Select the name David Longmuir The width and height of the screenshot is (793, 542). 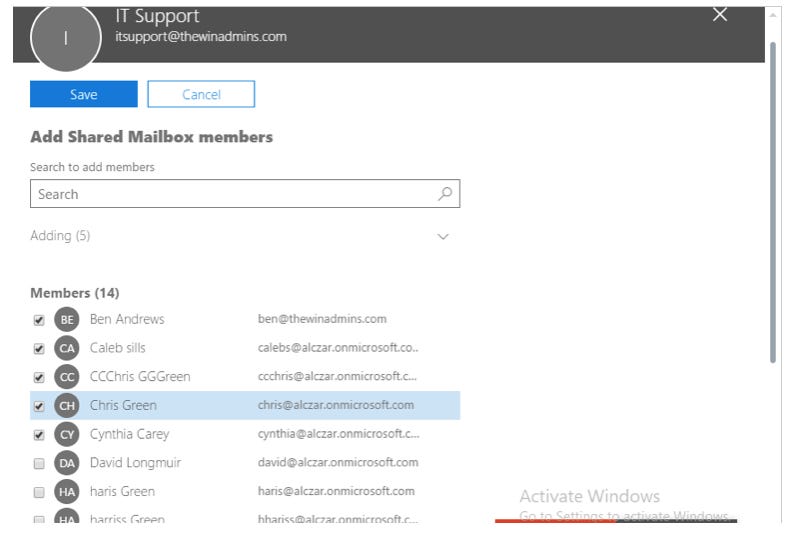(x=135, y=463)
